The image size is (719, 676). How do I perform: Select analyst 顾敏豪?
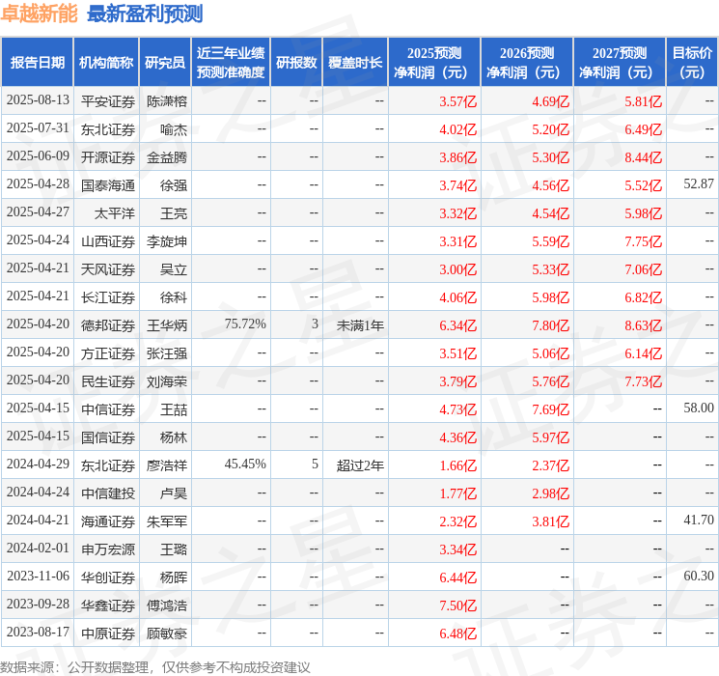tap(167, 633)
